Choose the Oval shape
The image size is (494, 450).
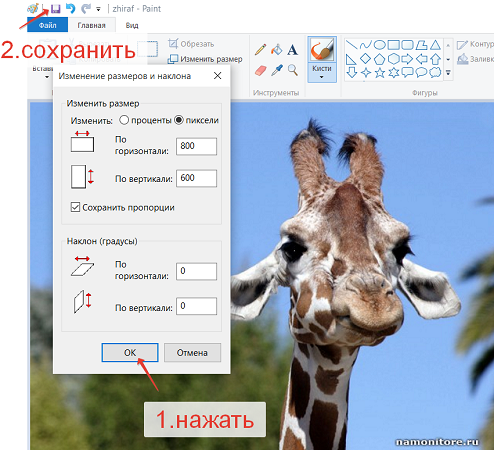click(x=380, y=45)
